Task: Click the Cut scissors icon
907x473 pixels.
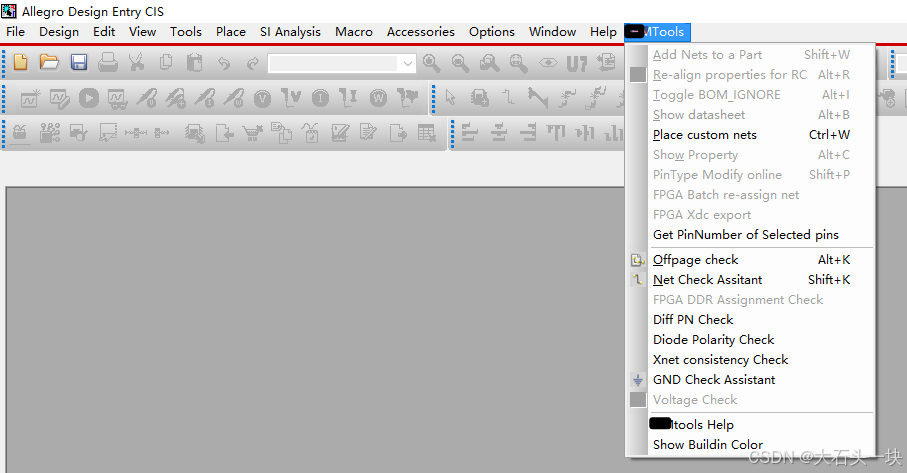Action: coord(137,62)
